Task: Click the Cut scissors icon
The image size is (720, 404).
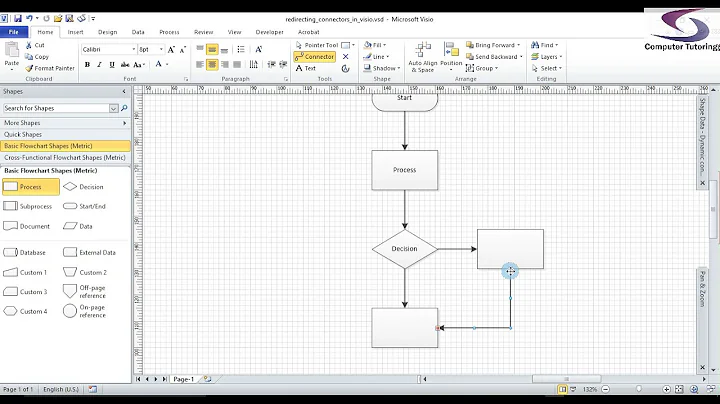Action: tap(29, 45)
